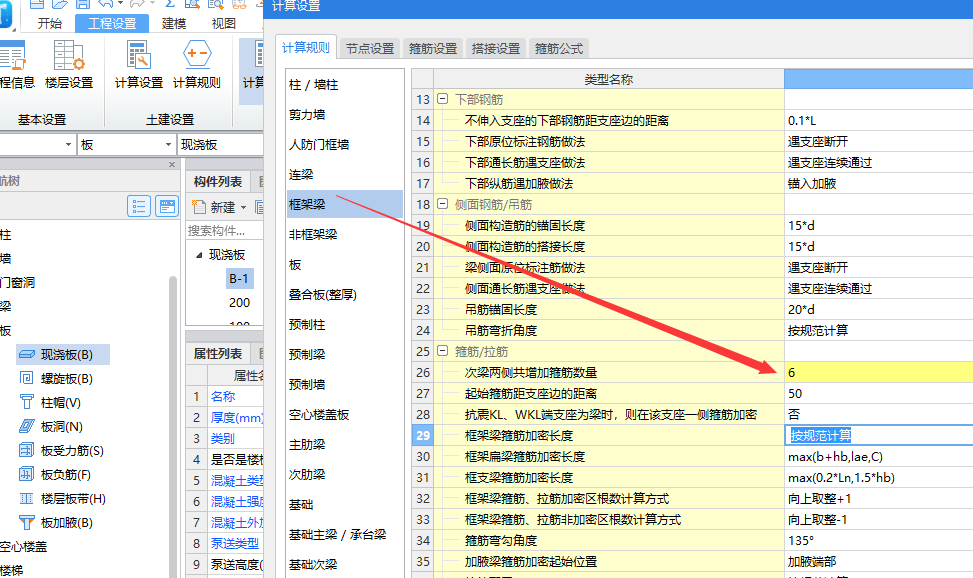Open 计算设置 calculator-wrench tool
Viewport: 973px width, 578px height.
(139, 65)
